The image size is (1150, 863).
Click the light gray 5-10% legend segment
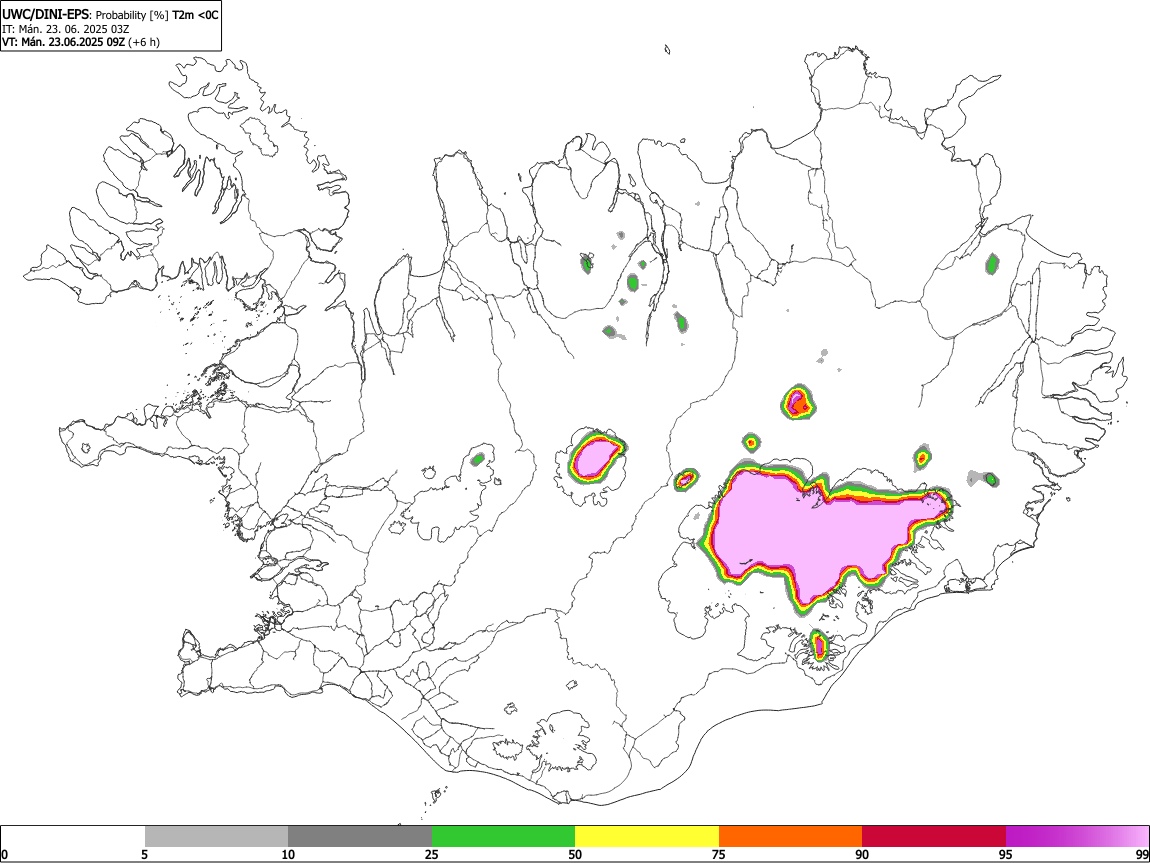216,837
